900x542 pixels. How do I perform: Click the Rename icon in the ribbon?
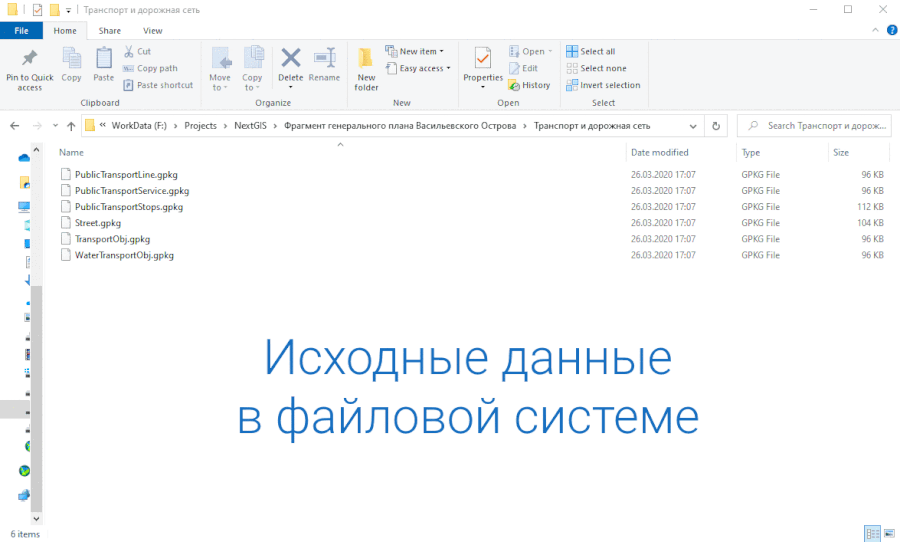324,58
